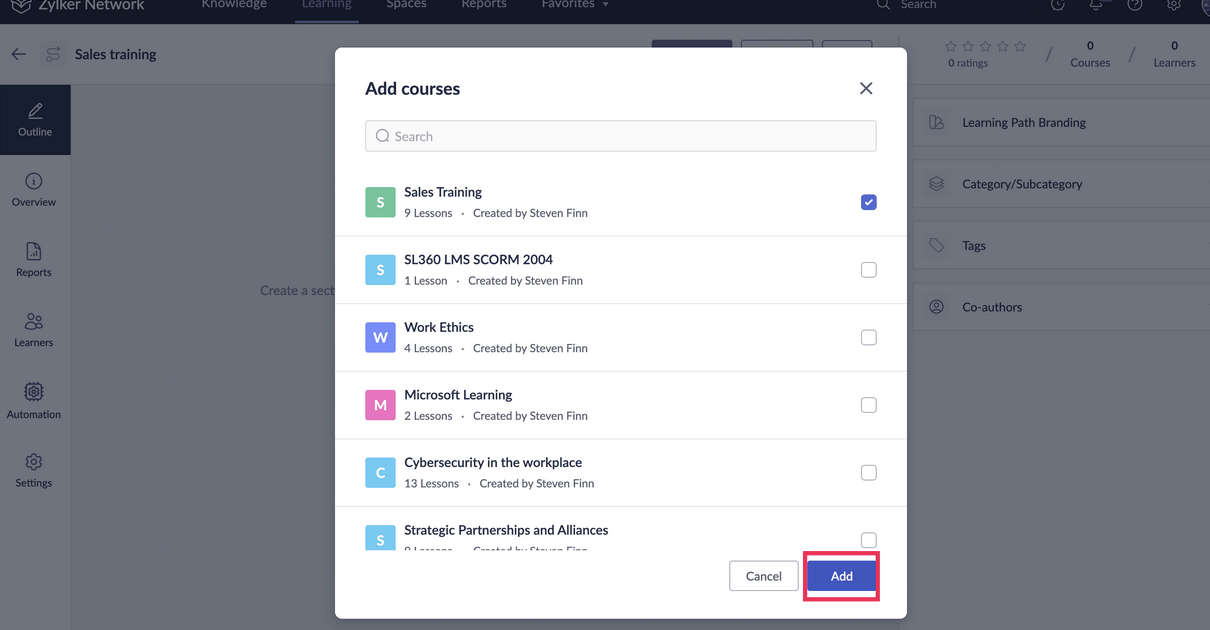Uncheck the Sales Training course checkbox
This screenshot has height=630, width=1210.
click(868, 202)
